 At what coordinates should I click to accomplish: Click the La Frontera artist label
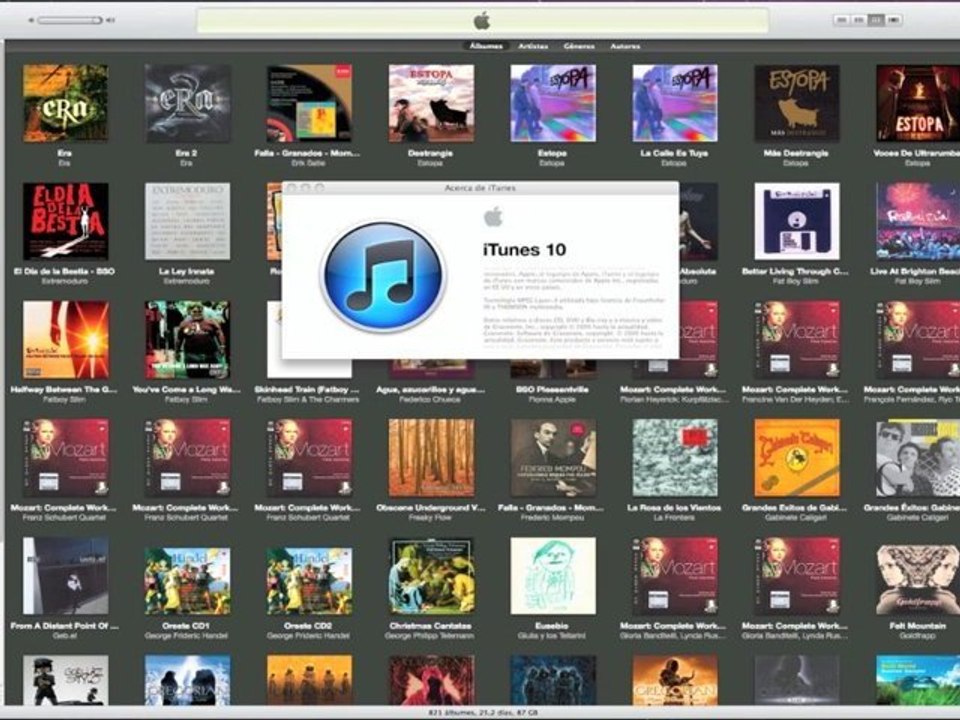pyautogui.click(x=673, y=518)
